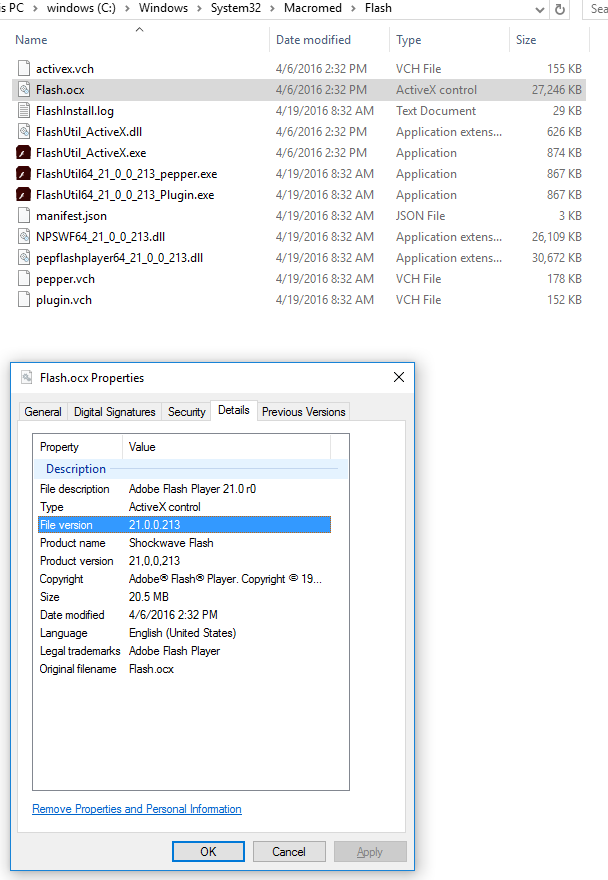Open Remove Properties and Personal Information link
Viewport: 608px width, 880px height.
click(137, 809)
